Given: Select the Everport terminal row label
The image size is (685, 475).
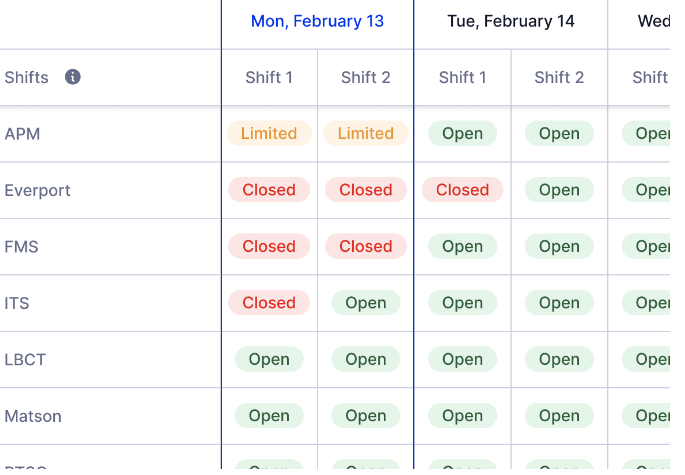Looking at the screenshot, I should click(37, 190).
